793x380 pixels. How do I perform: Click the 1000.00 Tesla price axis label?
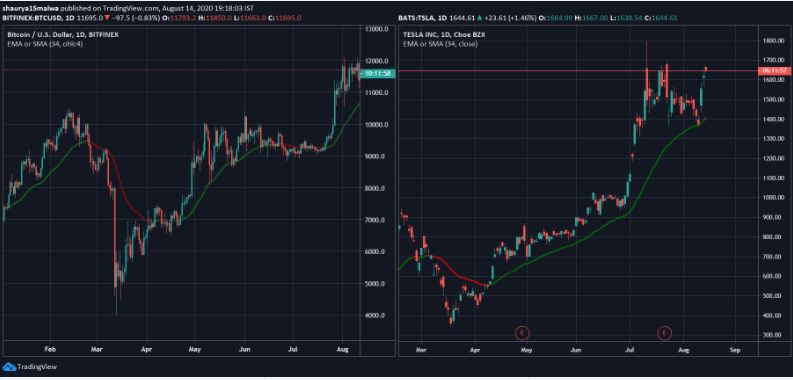pyautogui.click(x=774, y=198)
